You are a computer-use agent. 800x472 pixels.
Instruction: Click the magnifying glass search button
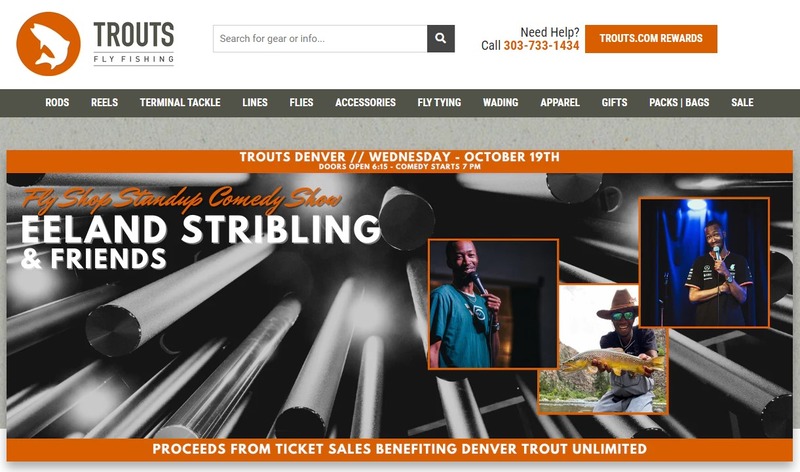[x=441, y=38]
